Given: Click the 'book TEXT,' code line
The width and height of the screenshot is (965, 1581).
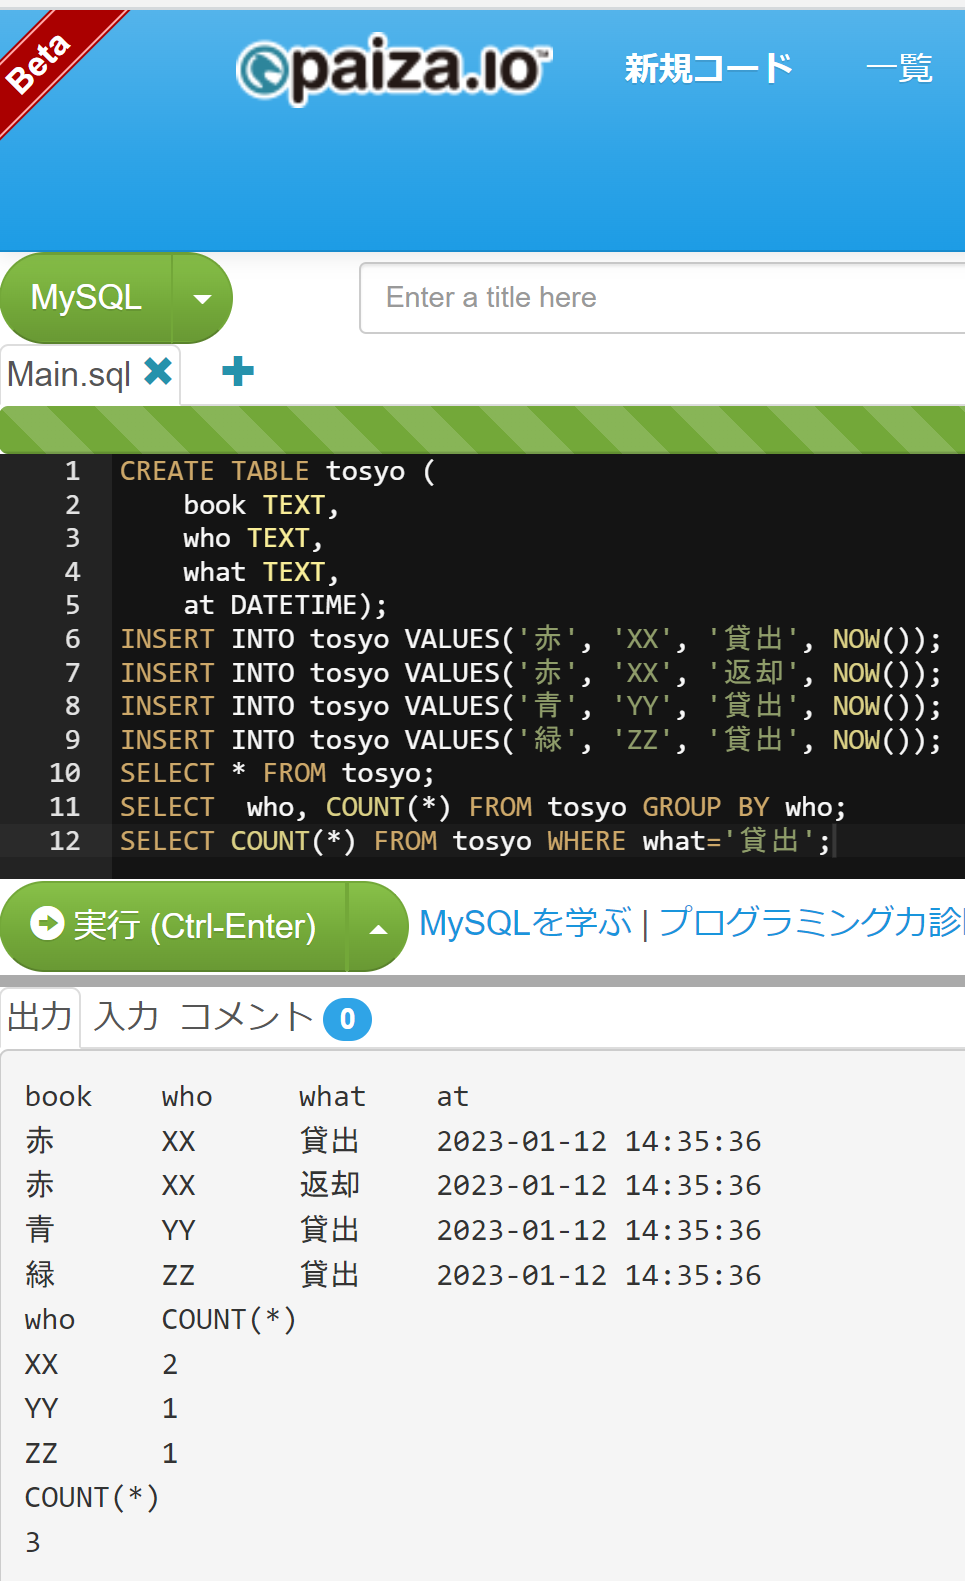Looking at the screenshot, I should [x=261, y=505].
